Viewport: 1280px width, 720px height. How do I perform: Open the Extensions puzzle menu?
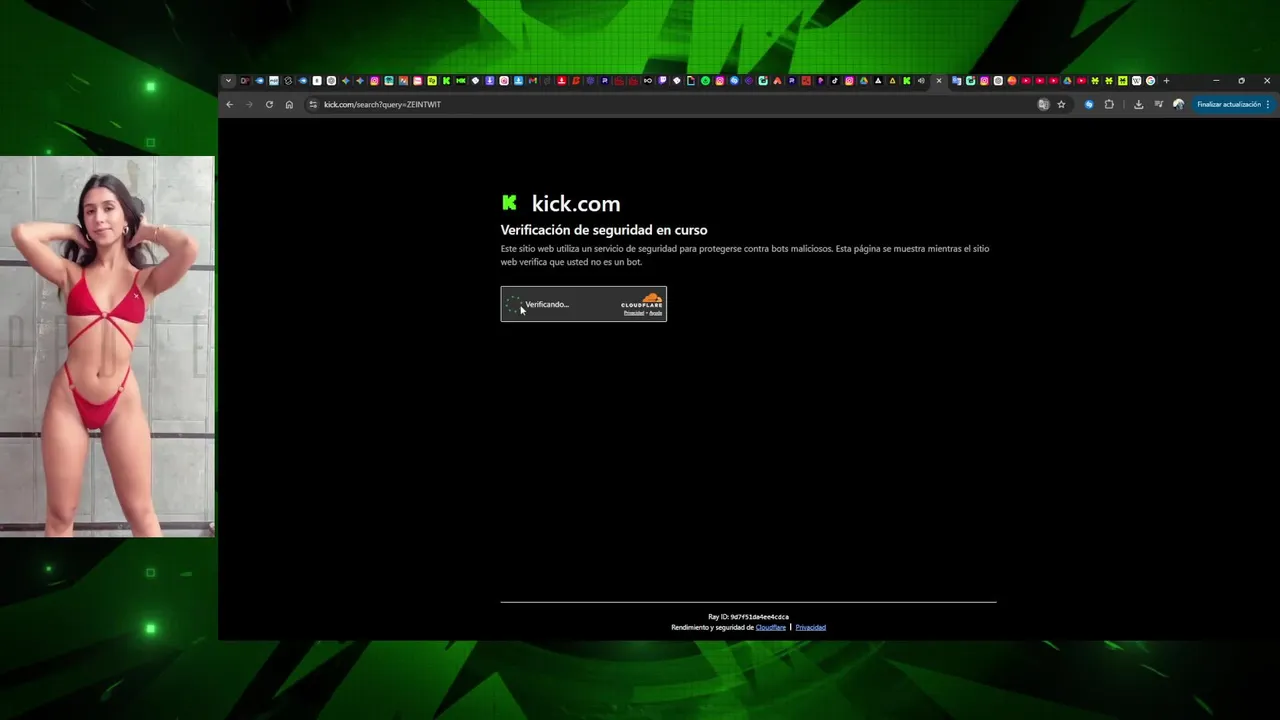click(x=1109, y=104)
